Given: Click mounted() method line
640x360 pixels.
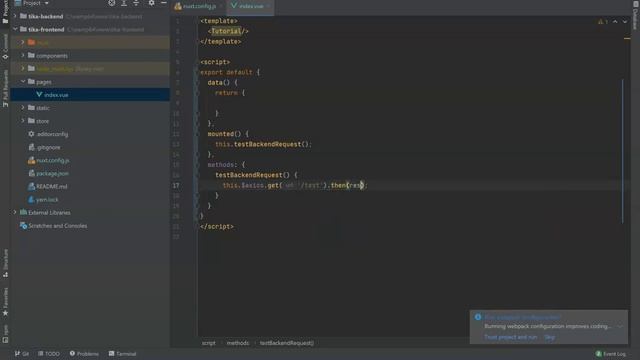Looking at the screenshot, I should 228,134.
